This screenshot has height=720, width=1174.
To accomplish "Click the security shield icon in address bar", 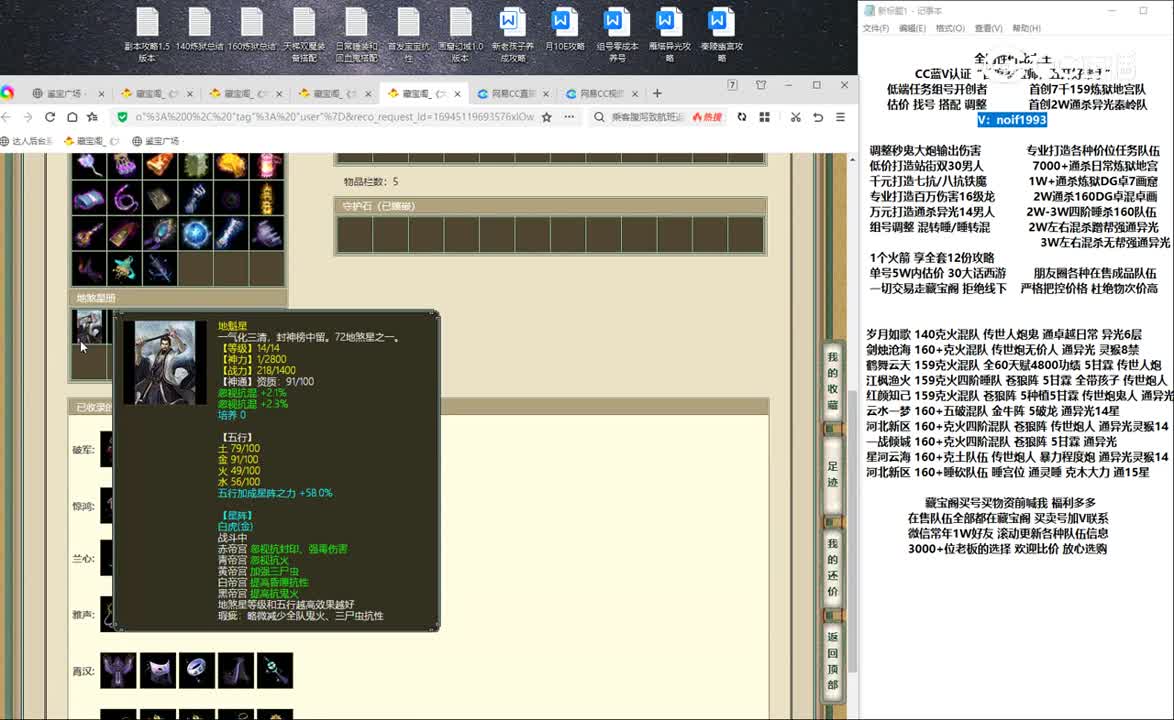I will [x=122, y=117].
